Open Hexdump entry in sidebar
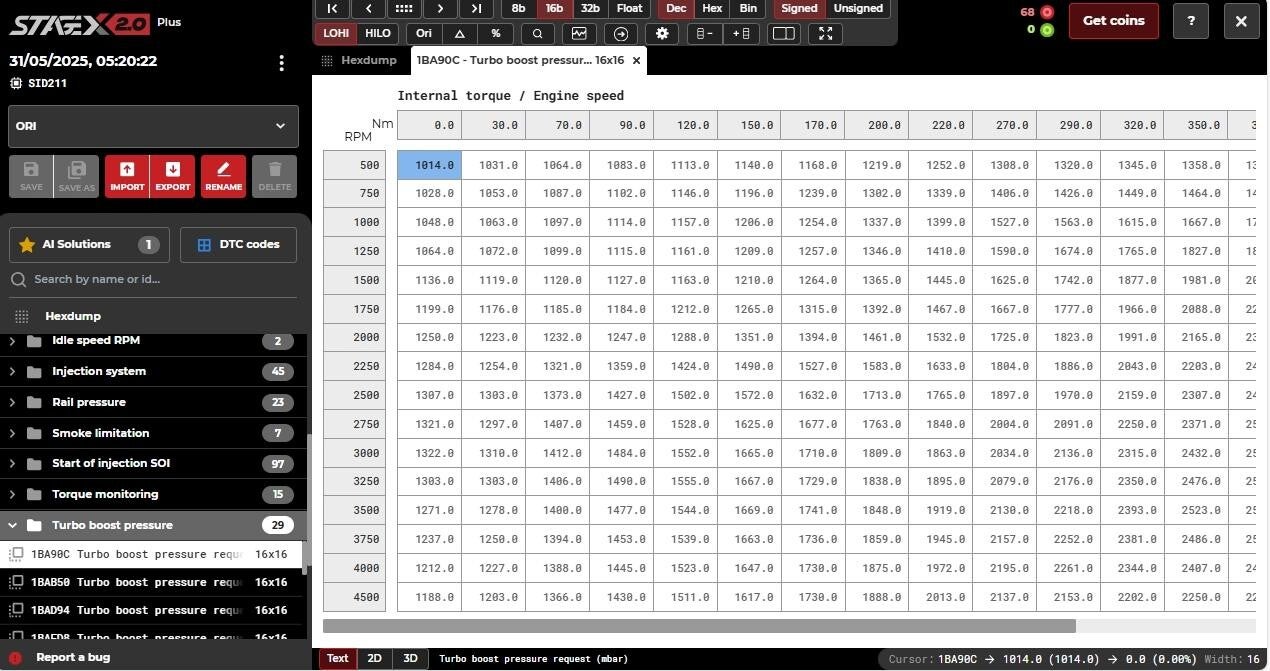 (152, 316)
